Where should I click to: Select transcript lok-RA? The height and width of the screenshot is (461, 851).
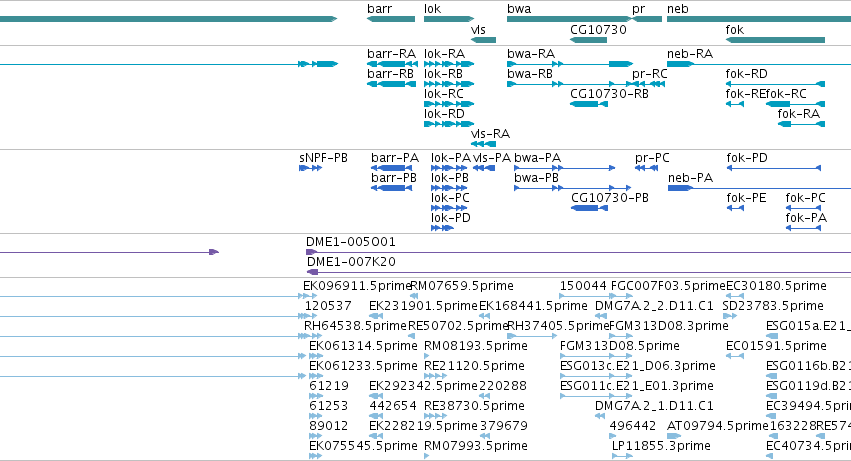click(x=444, y=54)
